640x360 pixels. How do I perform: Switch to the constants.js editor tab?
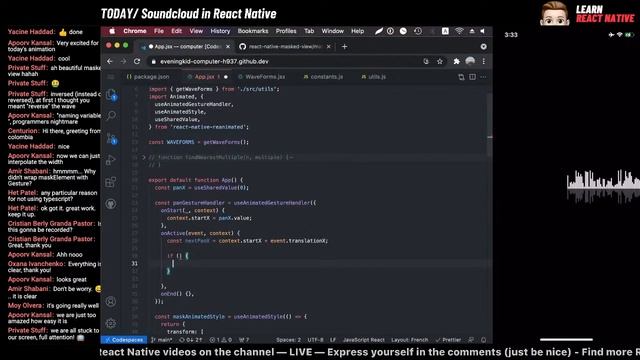tap(323, 77)
